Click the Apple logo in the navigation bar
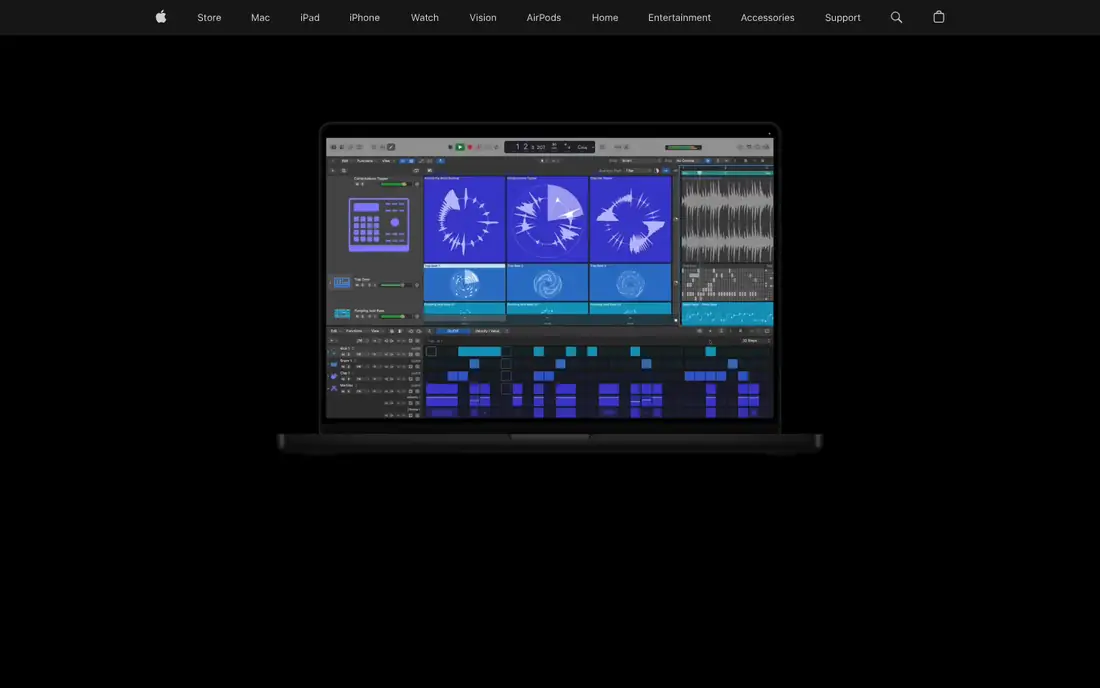This screenshot has height=688, width=1100. (161, 17)
